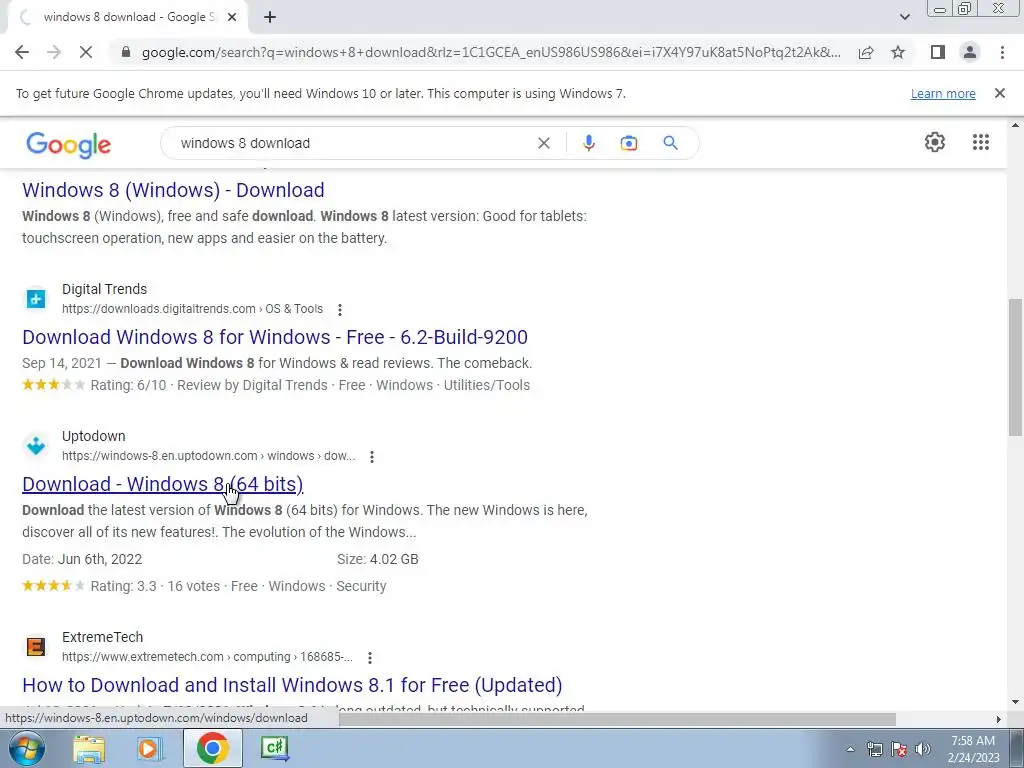
Task: Open the taskbar clock and date
Action: (973, 749)
